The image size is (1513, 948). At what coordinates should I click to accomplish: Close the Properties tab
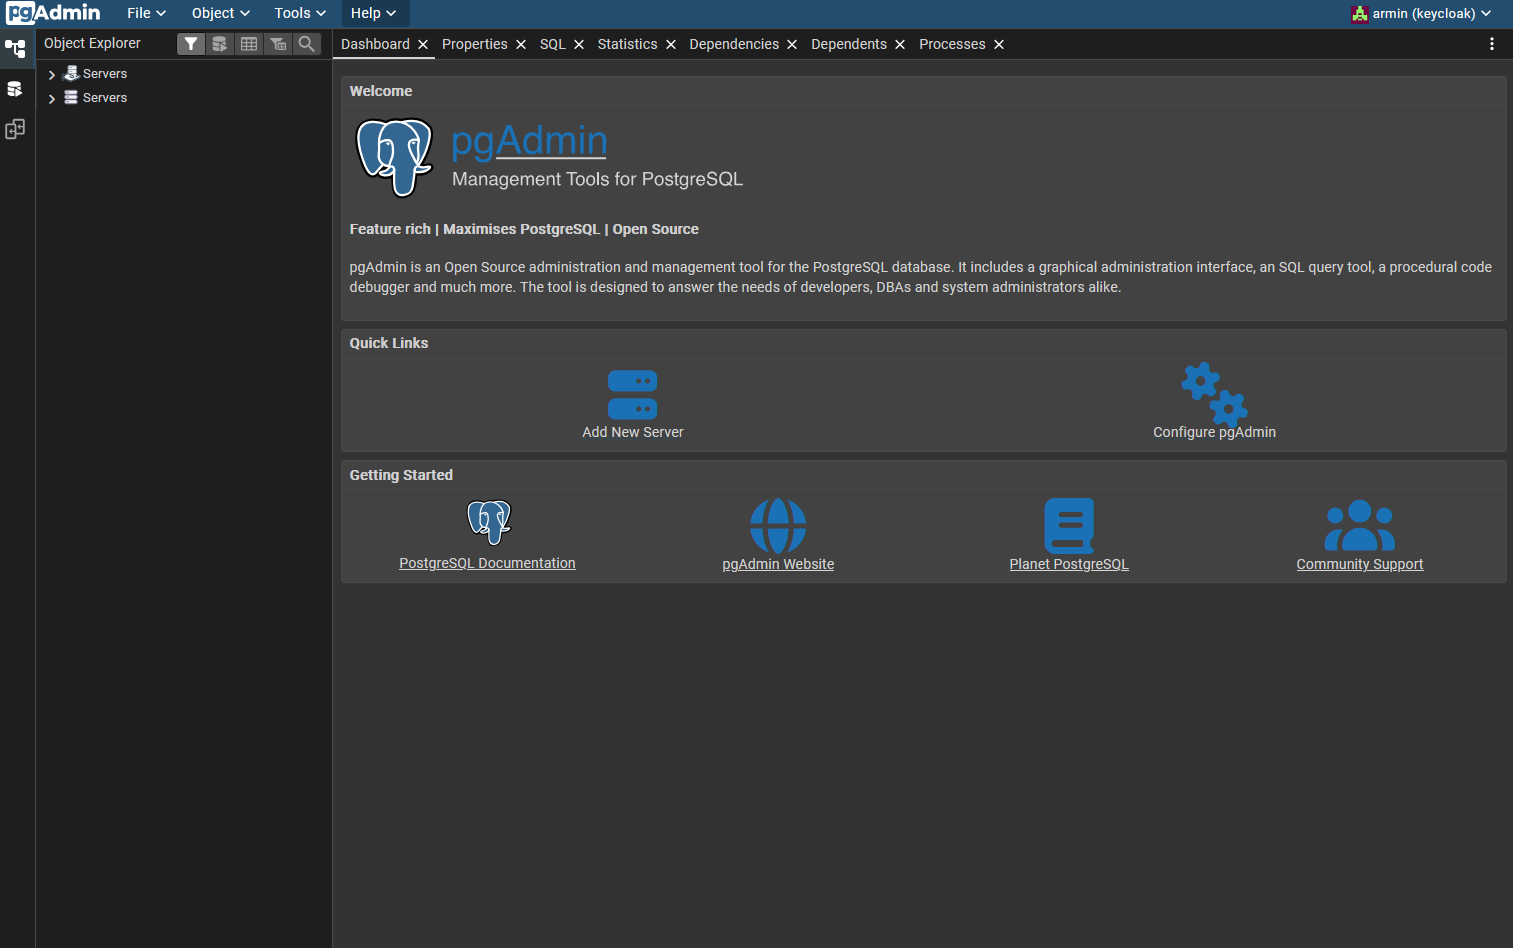[x=521, y=45]
